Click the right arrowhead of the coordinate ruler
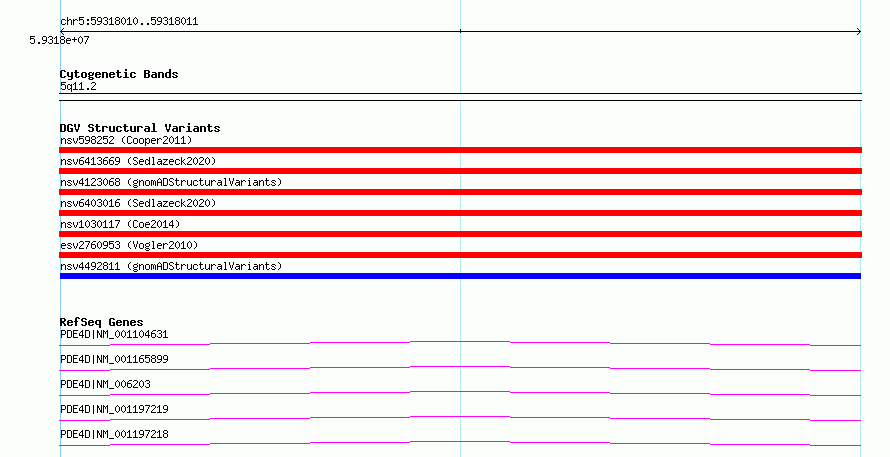Image resolution: width=890 pixels, height=457 pixels. click(859, 32)
